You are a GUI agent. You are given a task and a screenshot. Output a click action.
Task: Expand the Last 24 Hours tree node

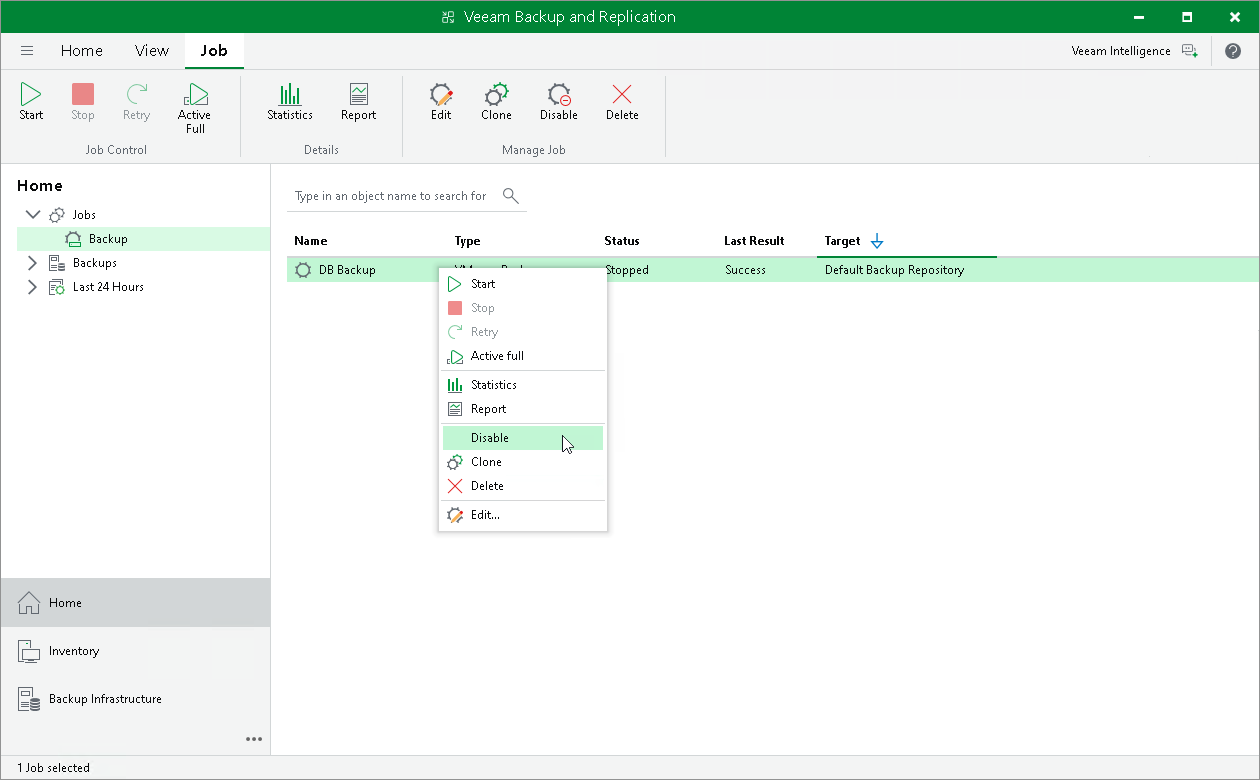(32, 287)
